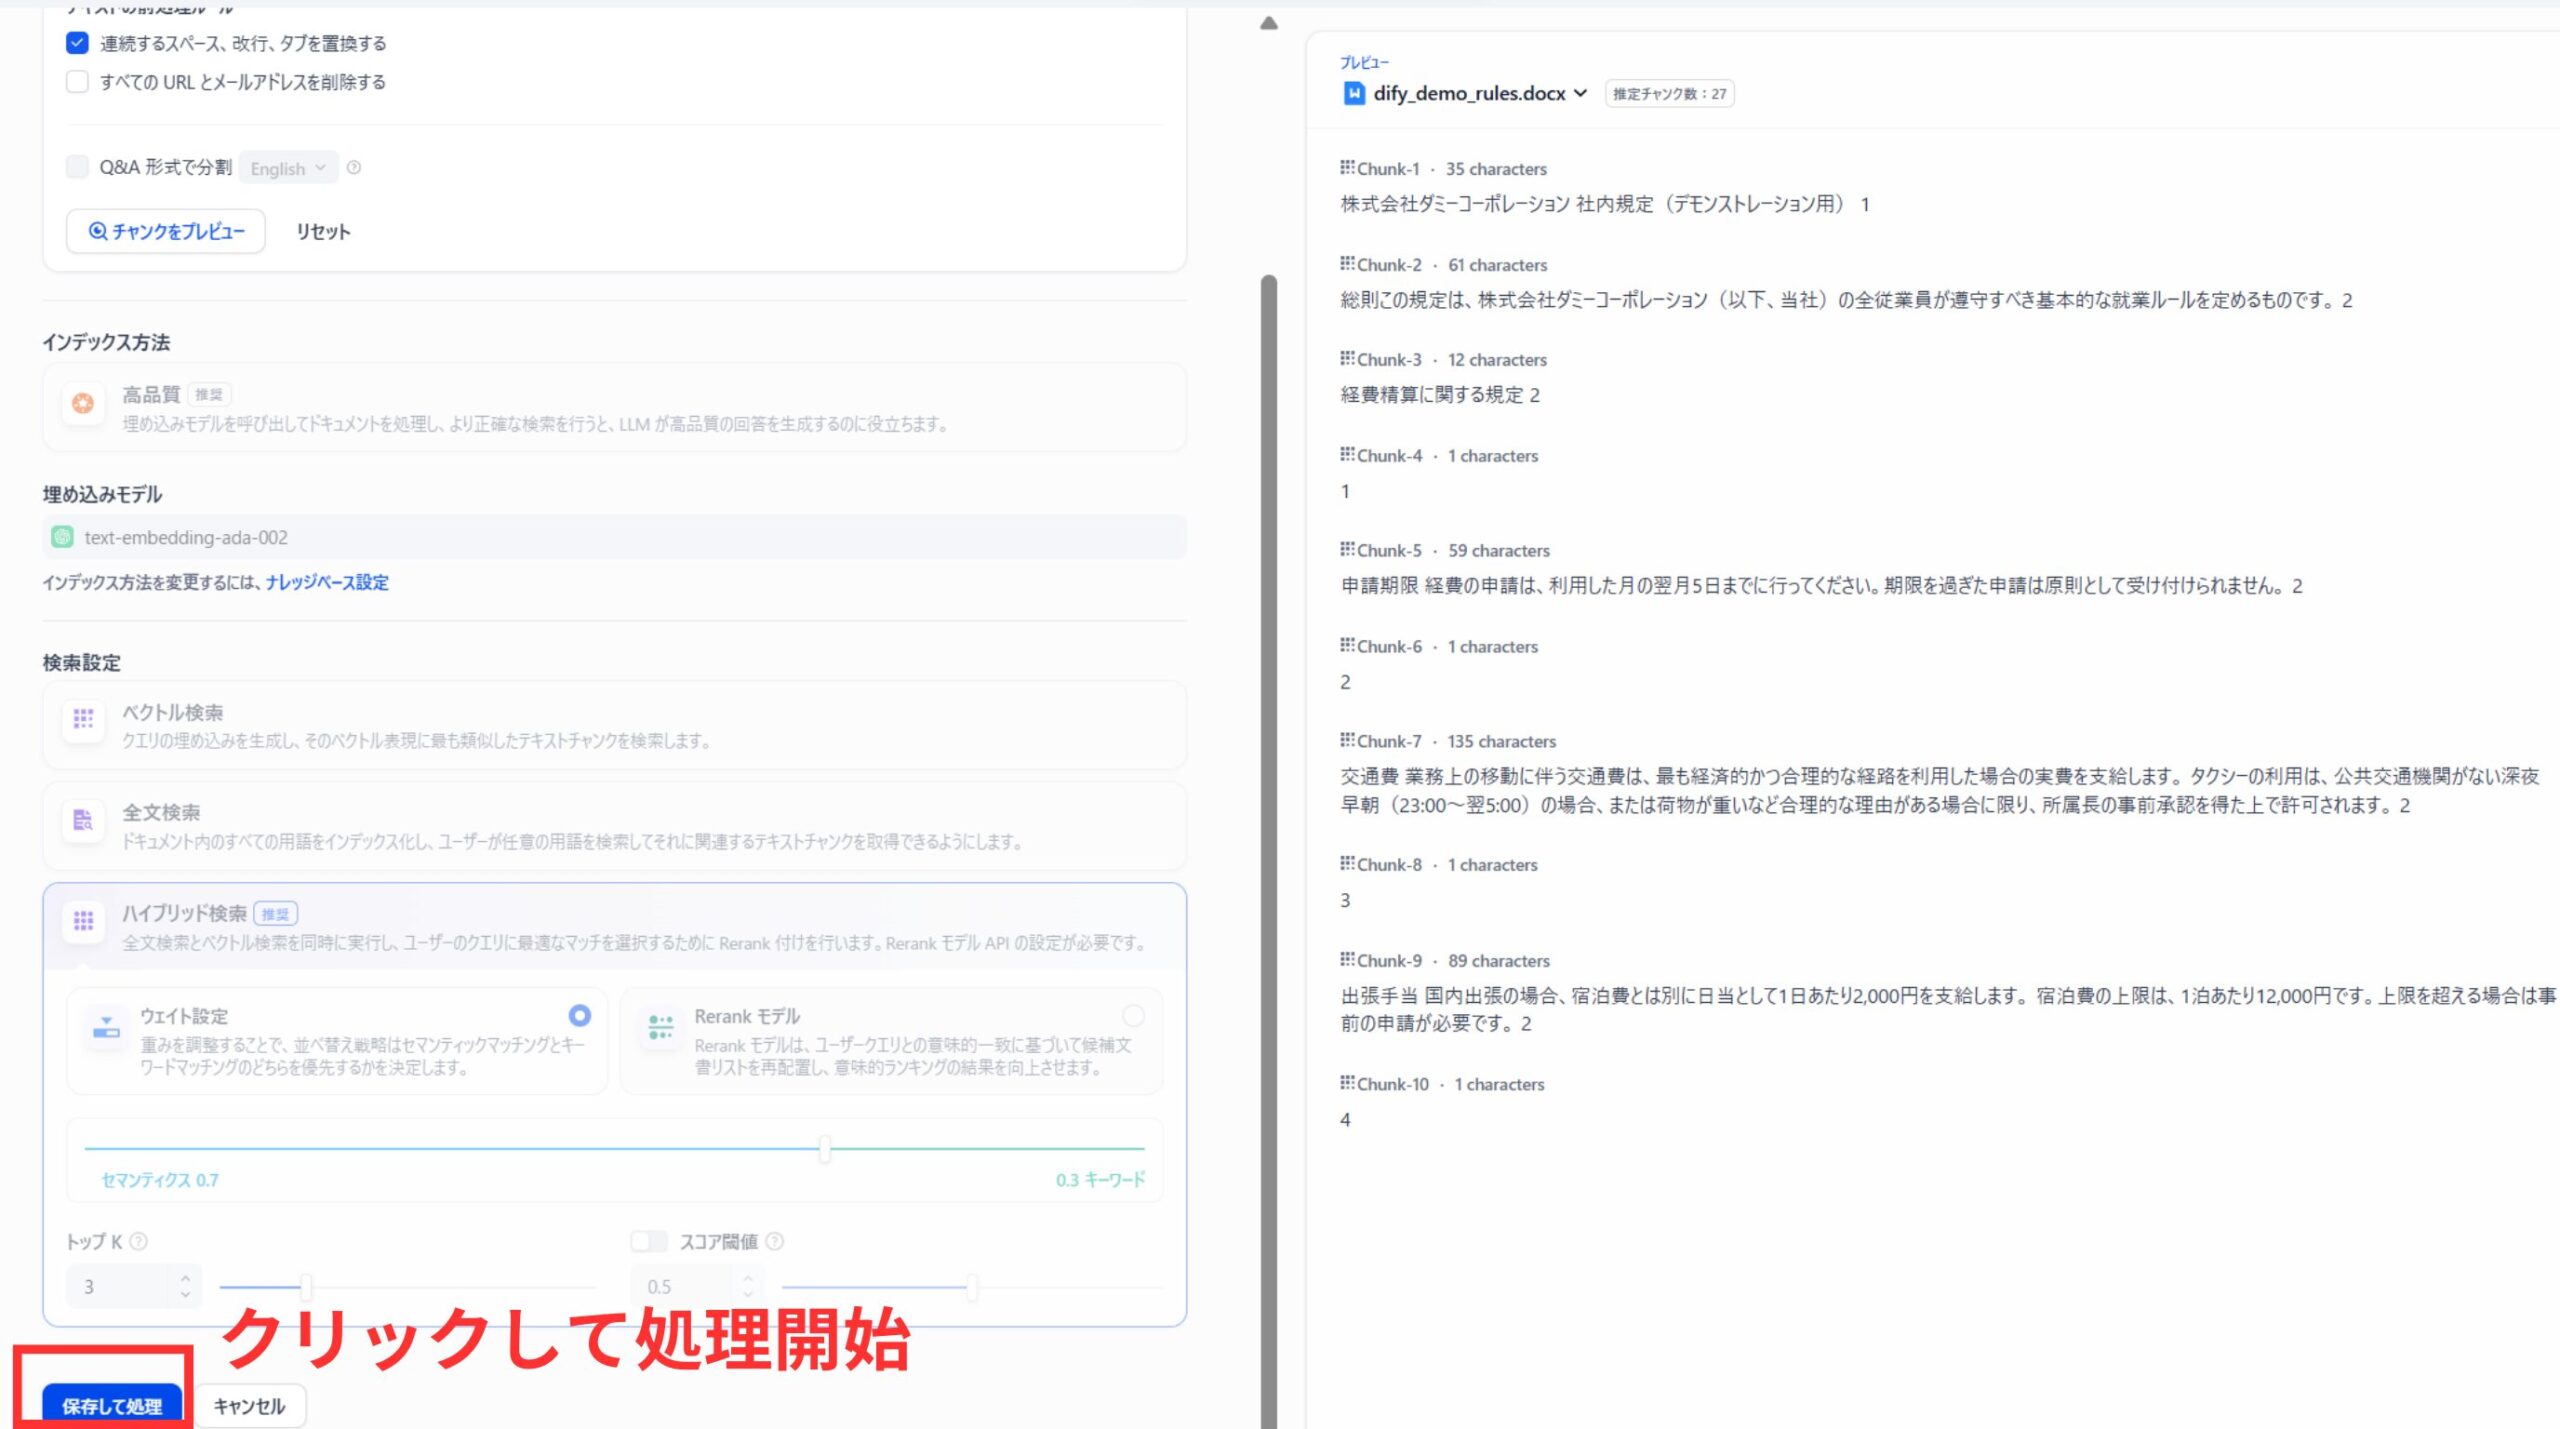The image size is (2560, 1429).
Task: Click the Chunk-8 grid icon
Action: click(1347, 863)
